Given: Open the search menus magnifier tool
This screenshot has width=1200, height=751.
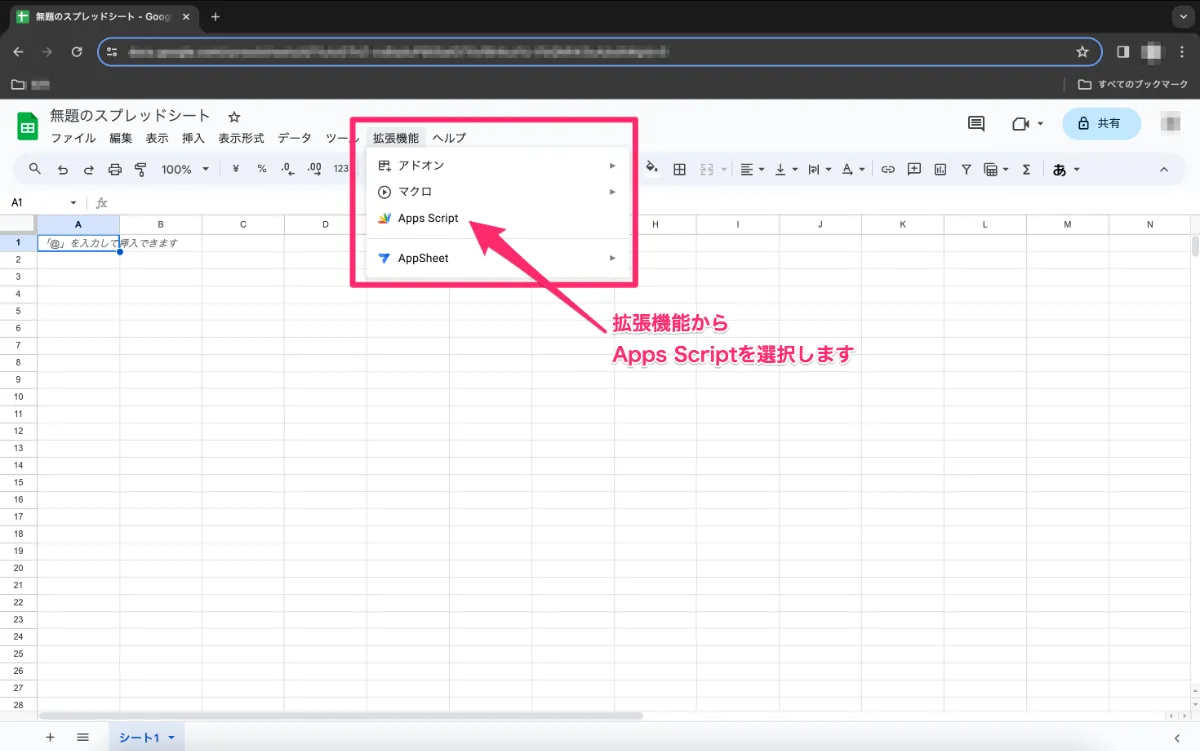Looking at the screenshot, I should tap(35, 169).
